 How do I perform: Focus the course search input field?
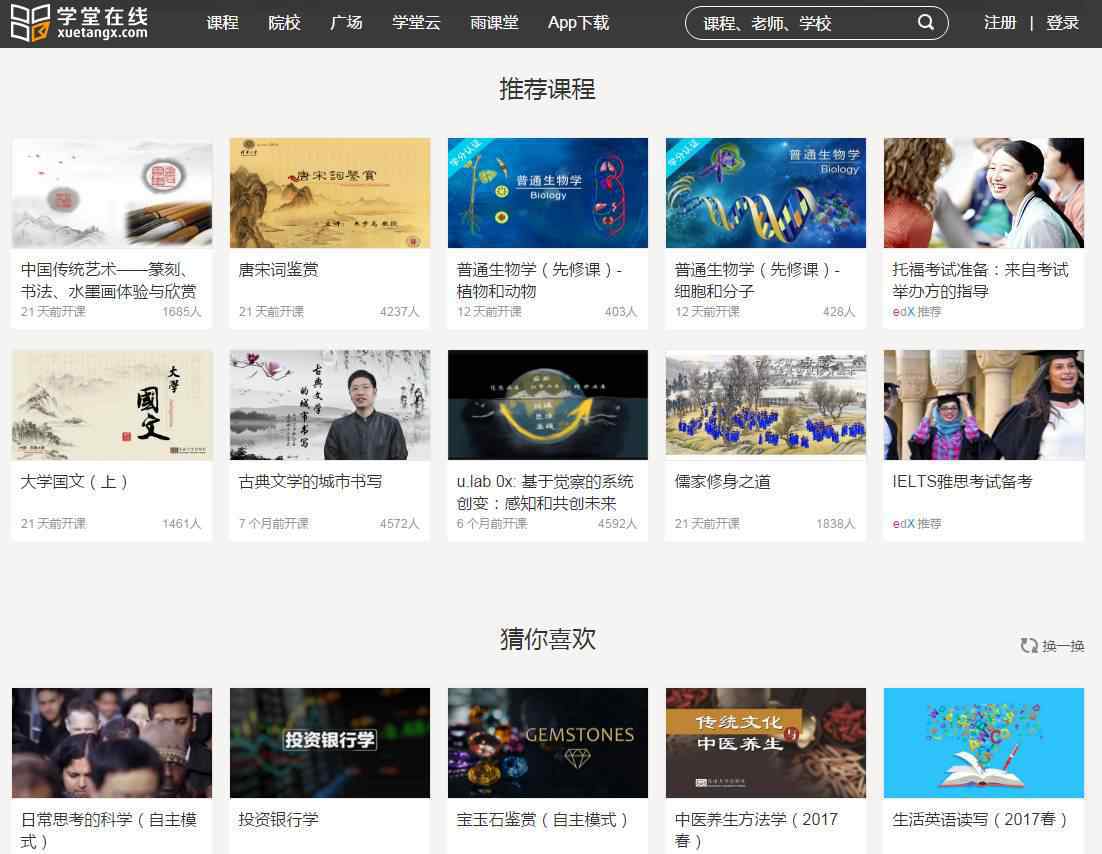(800, 23)
